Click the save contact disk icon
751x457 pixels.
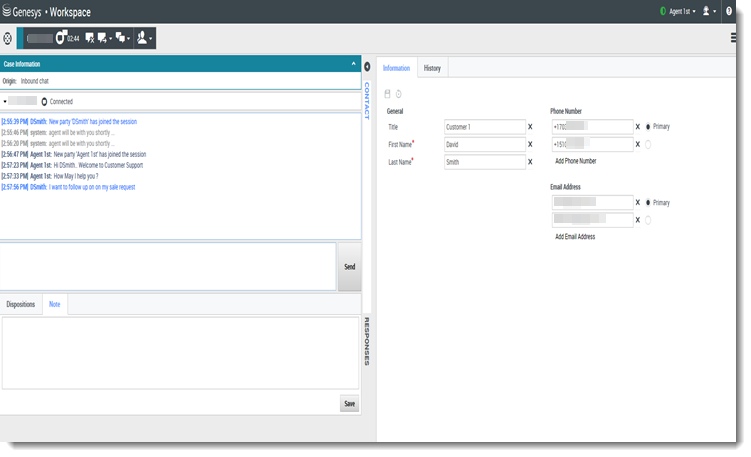(x=388, y=94)
